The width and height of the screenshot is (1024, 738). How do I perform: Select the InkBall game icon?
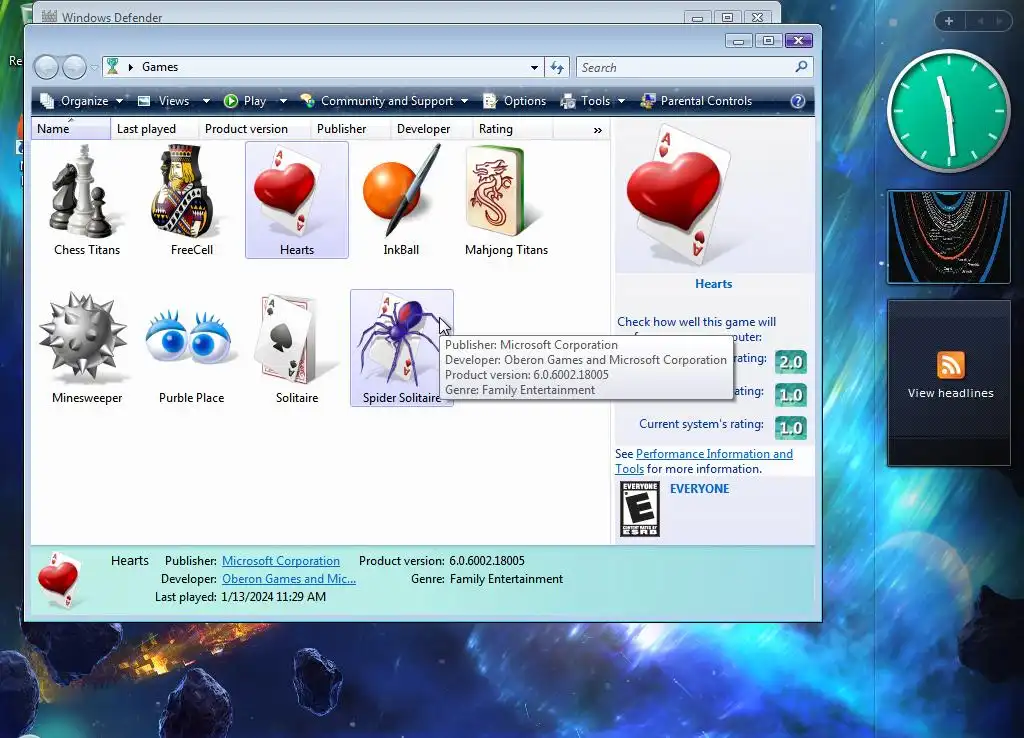[400, 190]
